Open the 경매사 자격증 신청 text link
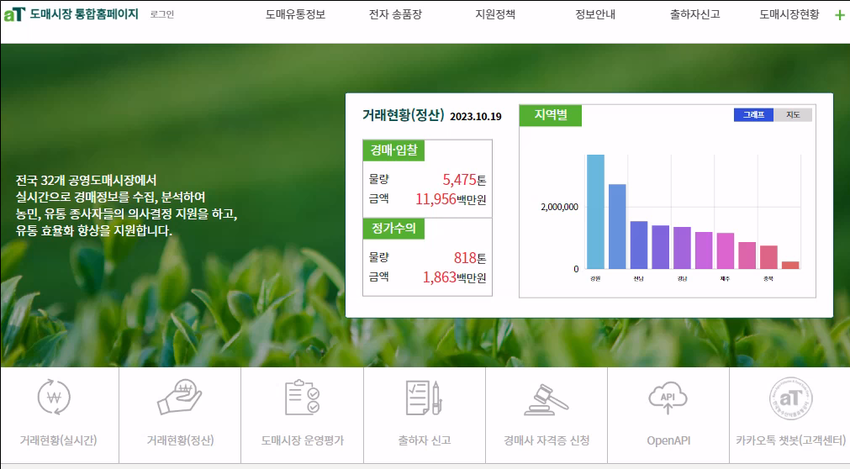 [x=546, y=440]
